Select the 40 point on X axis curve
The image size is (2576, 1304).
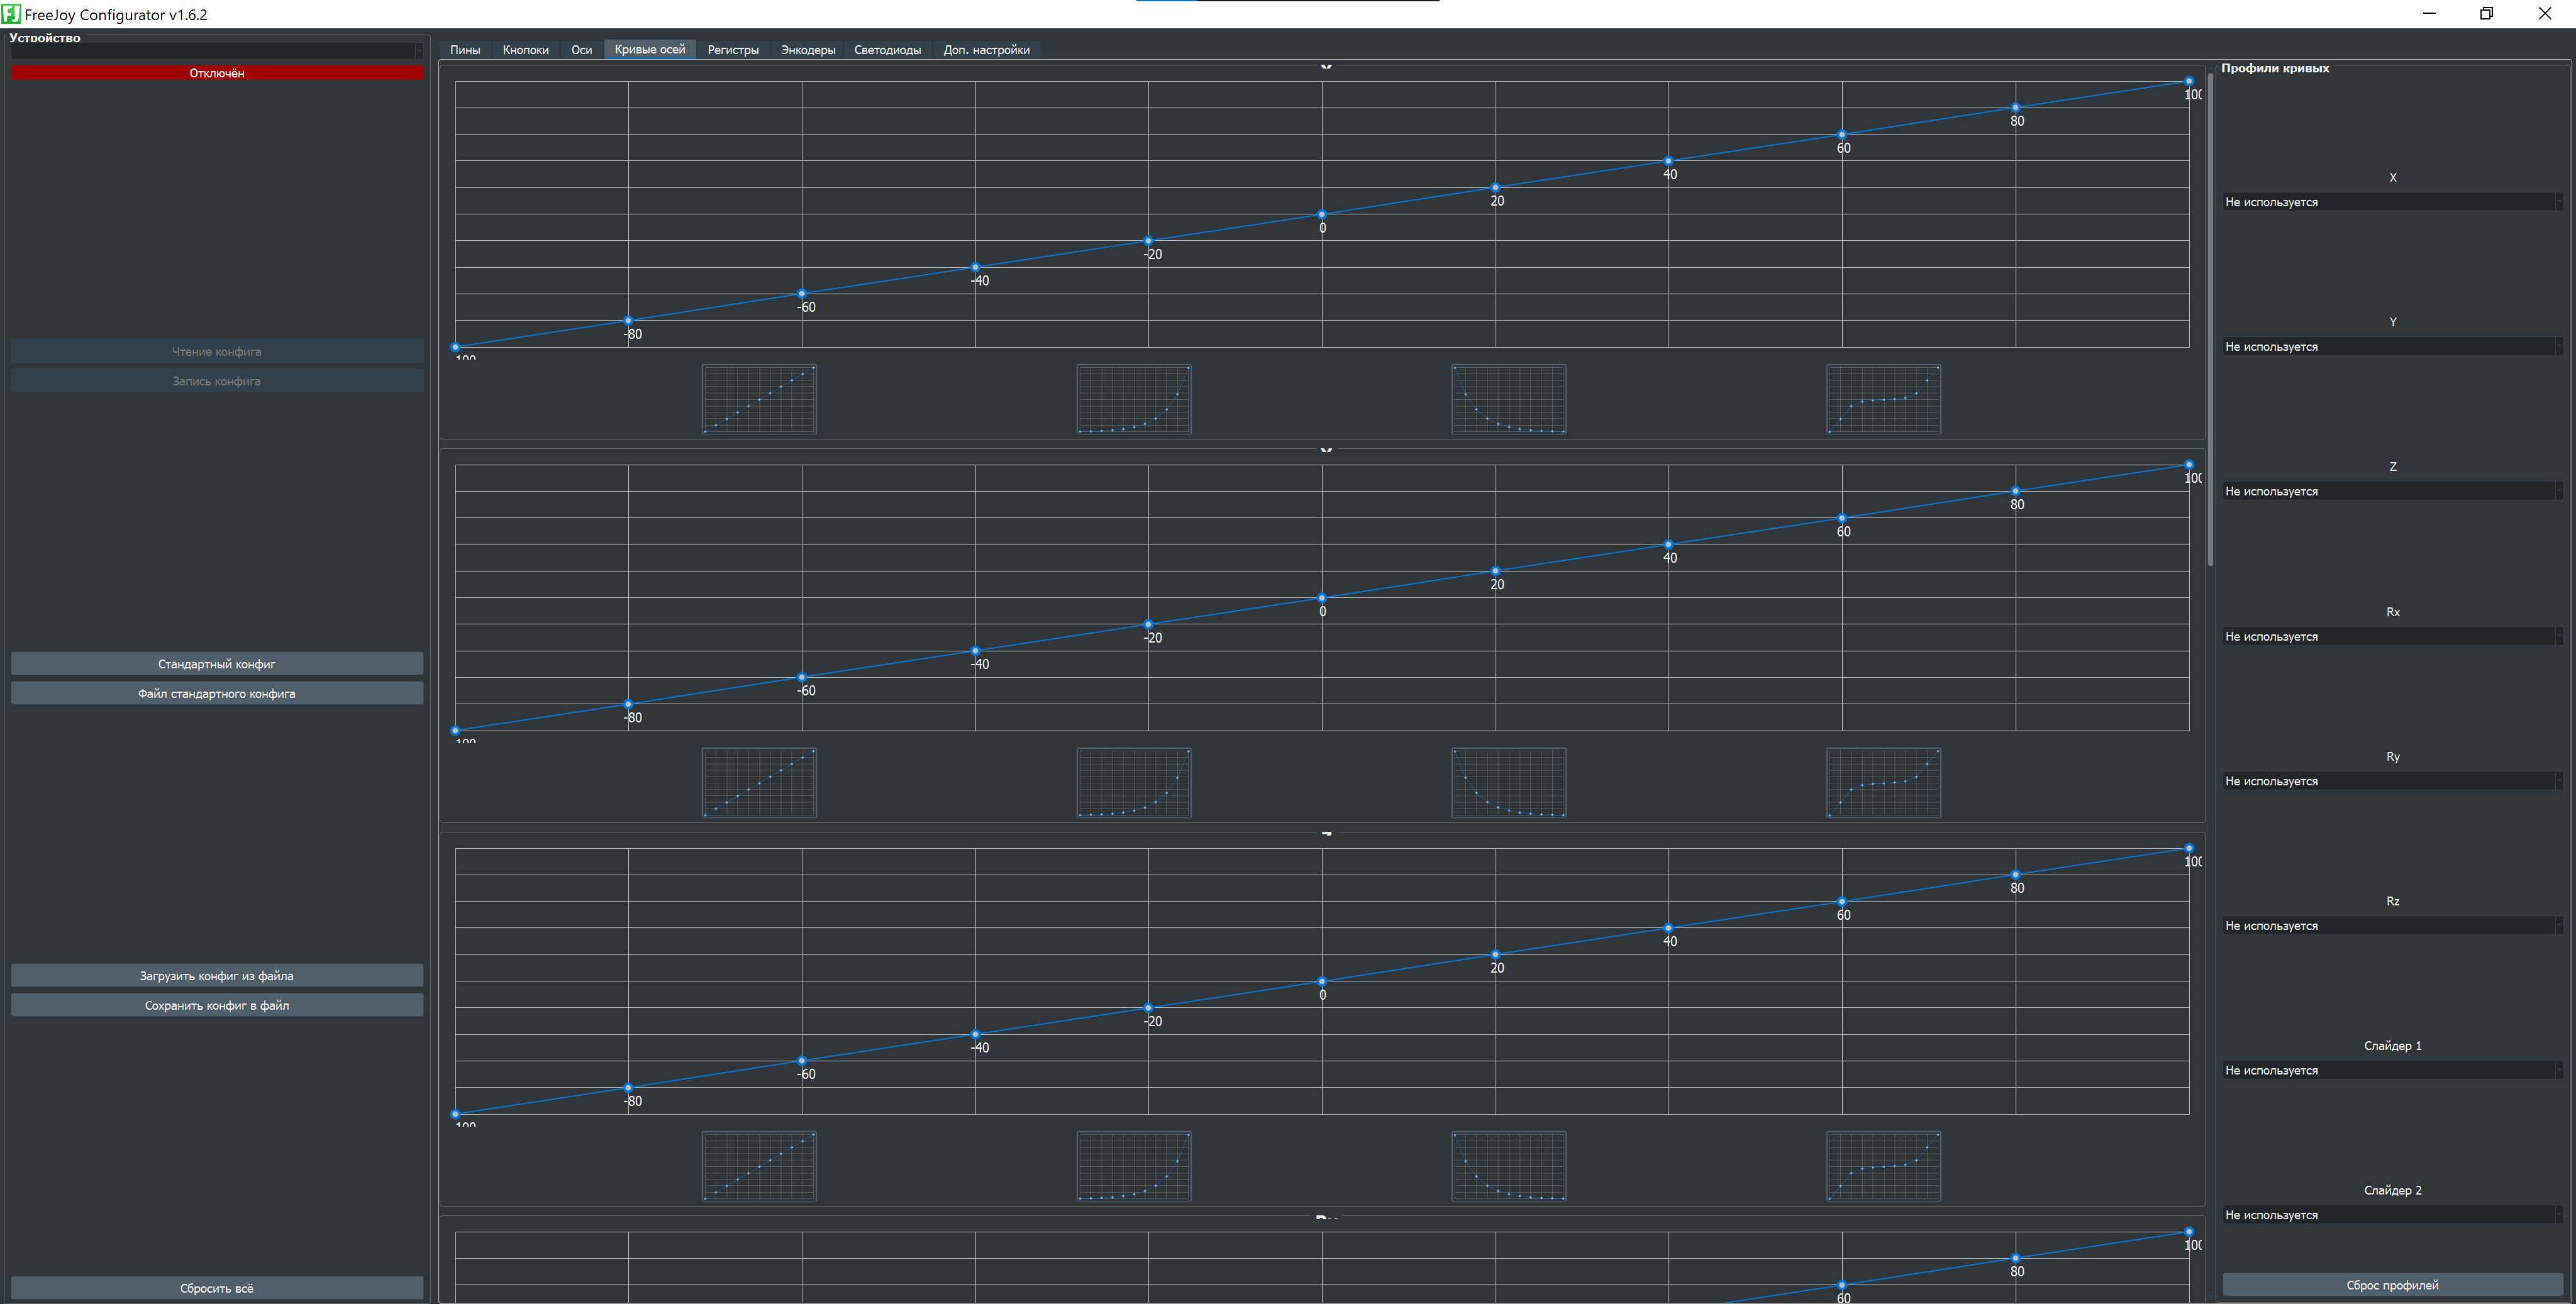1668,161
